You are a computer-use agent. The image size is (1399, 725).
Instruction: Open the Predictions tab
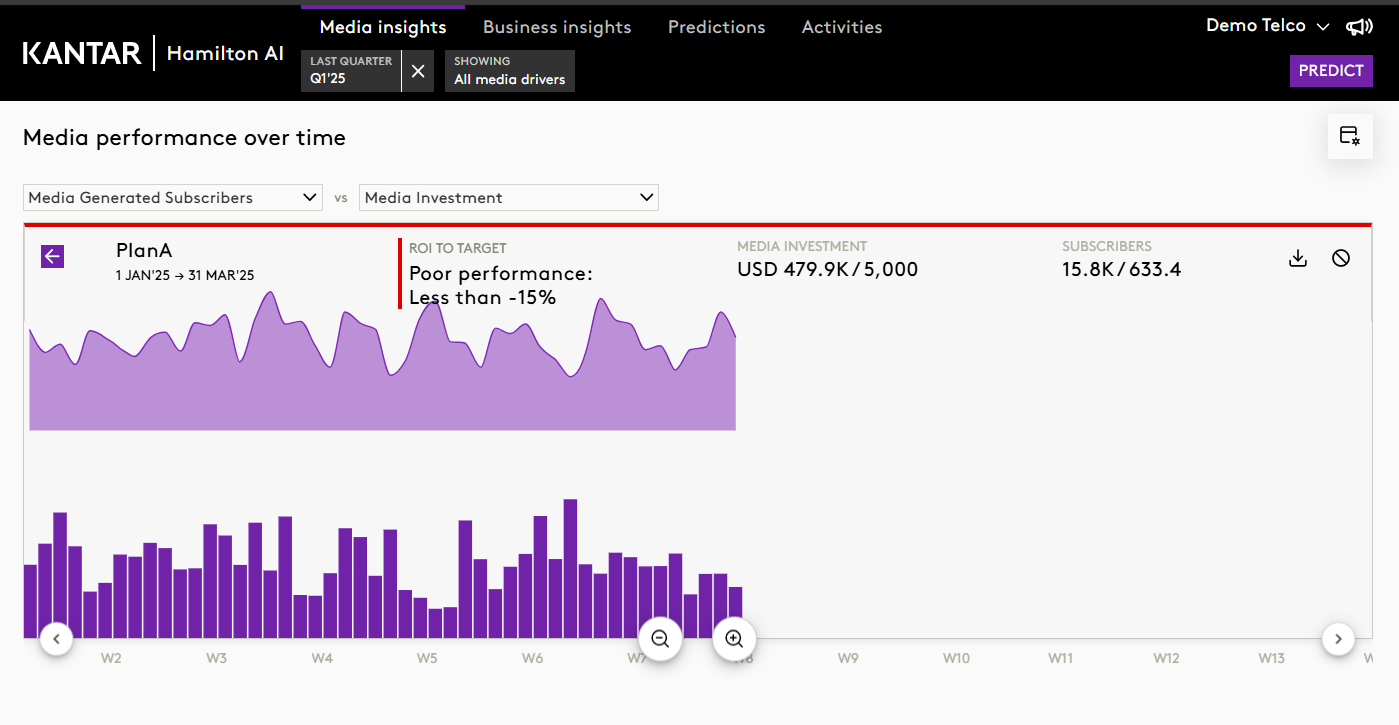point(717,27)
